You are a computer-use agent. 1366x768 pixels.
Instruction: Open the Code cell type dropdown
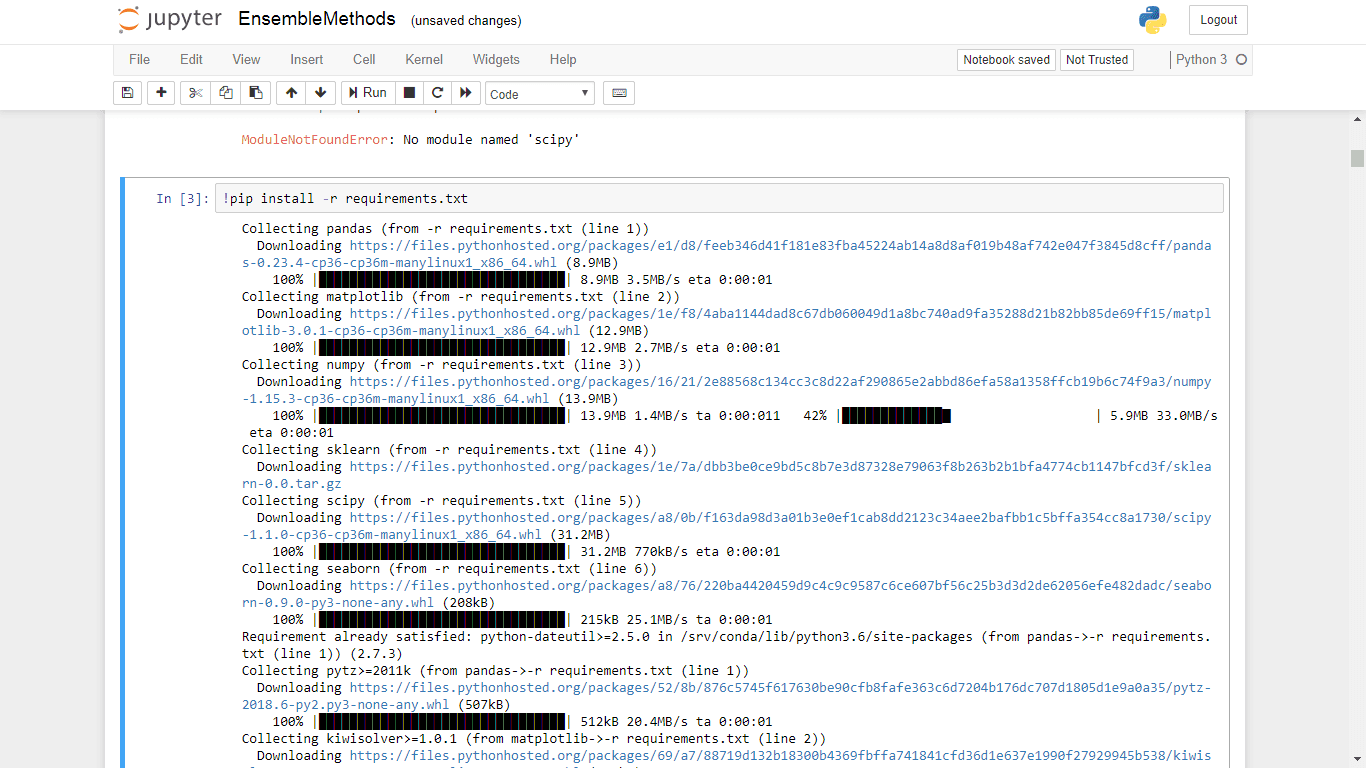click(x=539, y=93)
